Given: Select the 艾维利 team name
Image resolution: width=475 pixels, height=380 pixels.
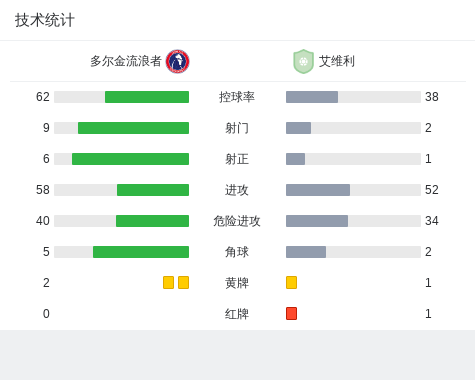Looking at the screenshot, I should (x=337, y=61).
